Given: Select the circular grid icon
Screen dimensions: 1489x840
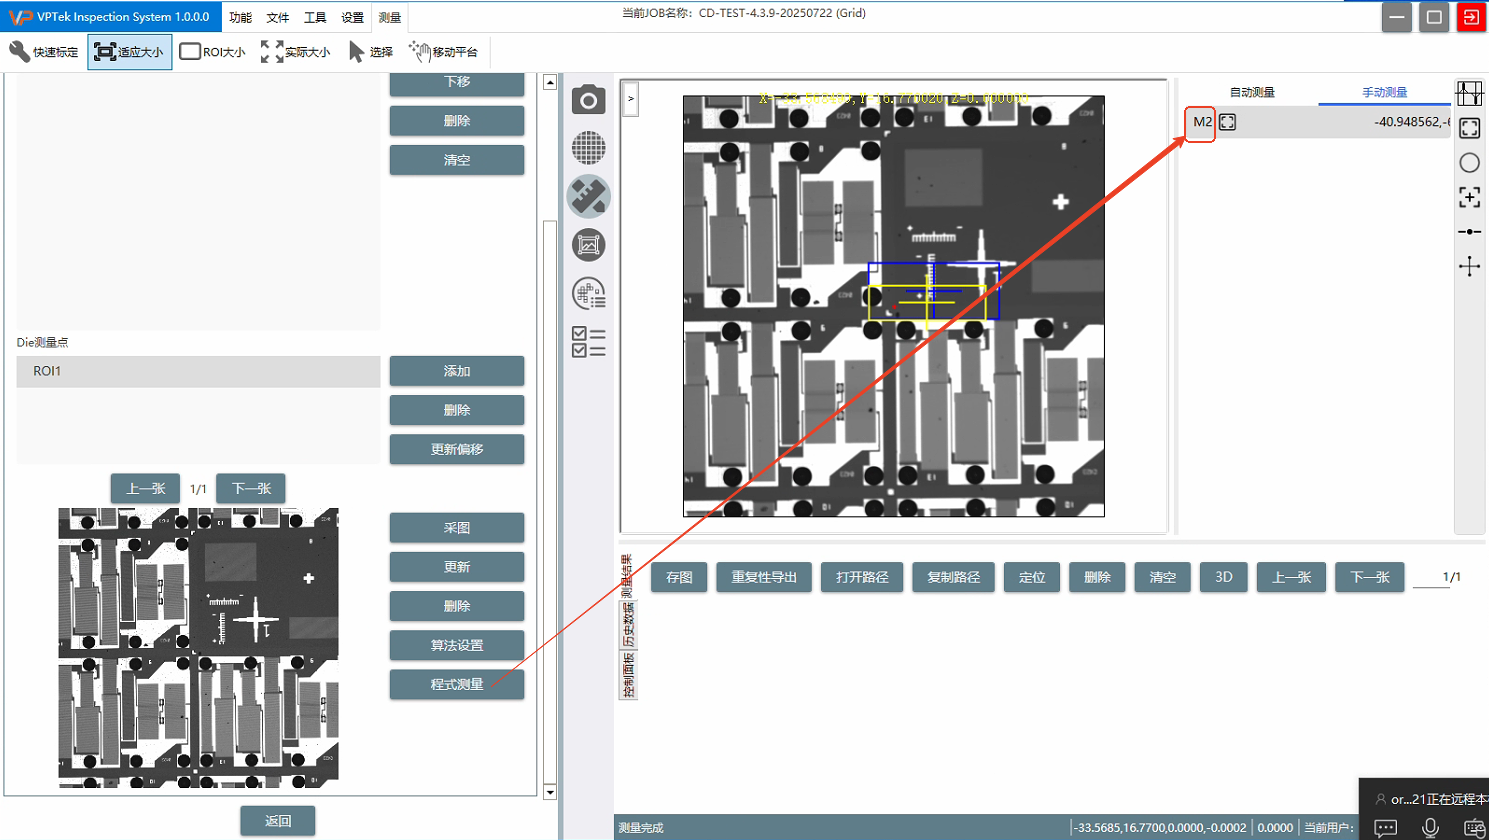Looking at the screenshot, I should [588, 148].
